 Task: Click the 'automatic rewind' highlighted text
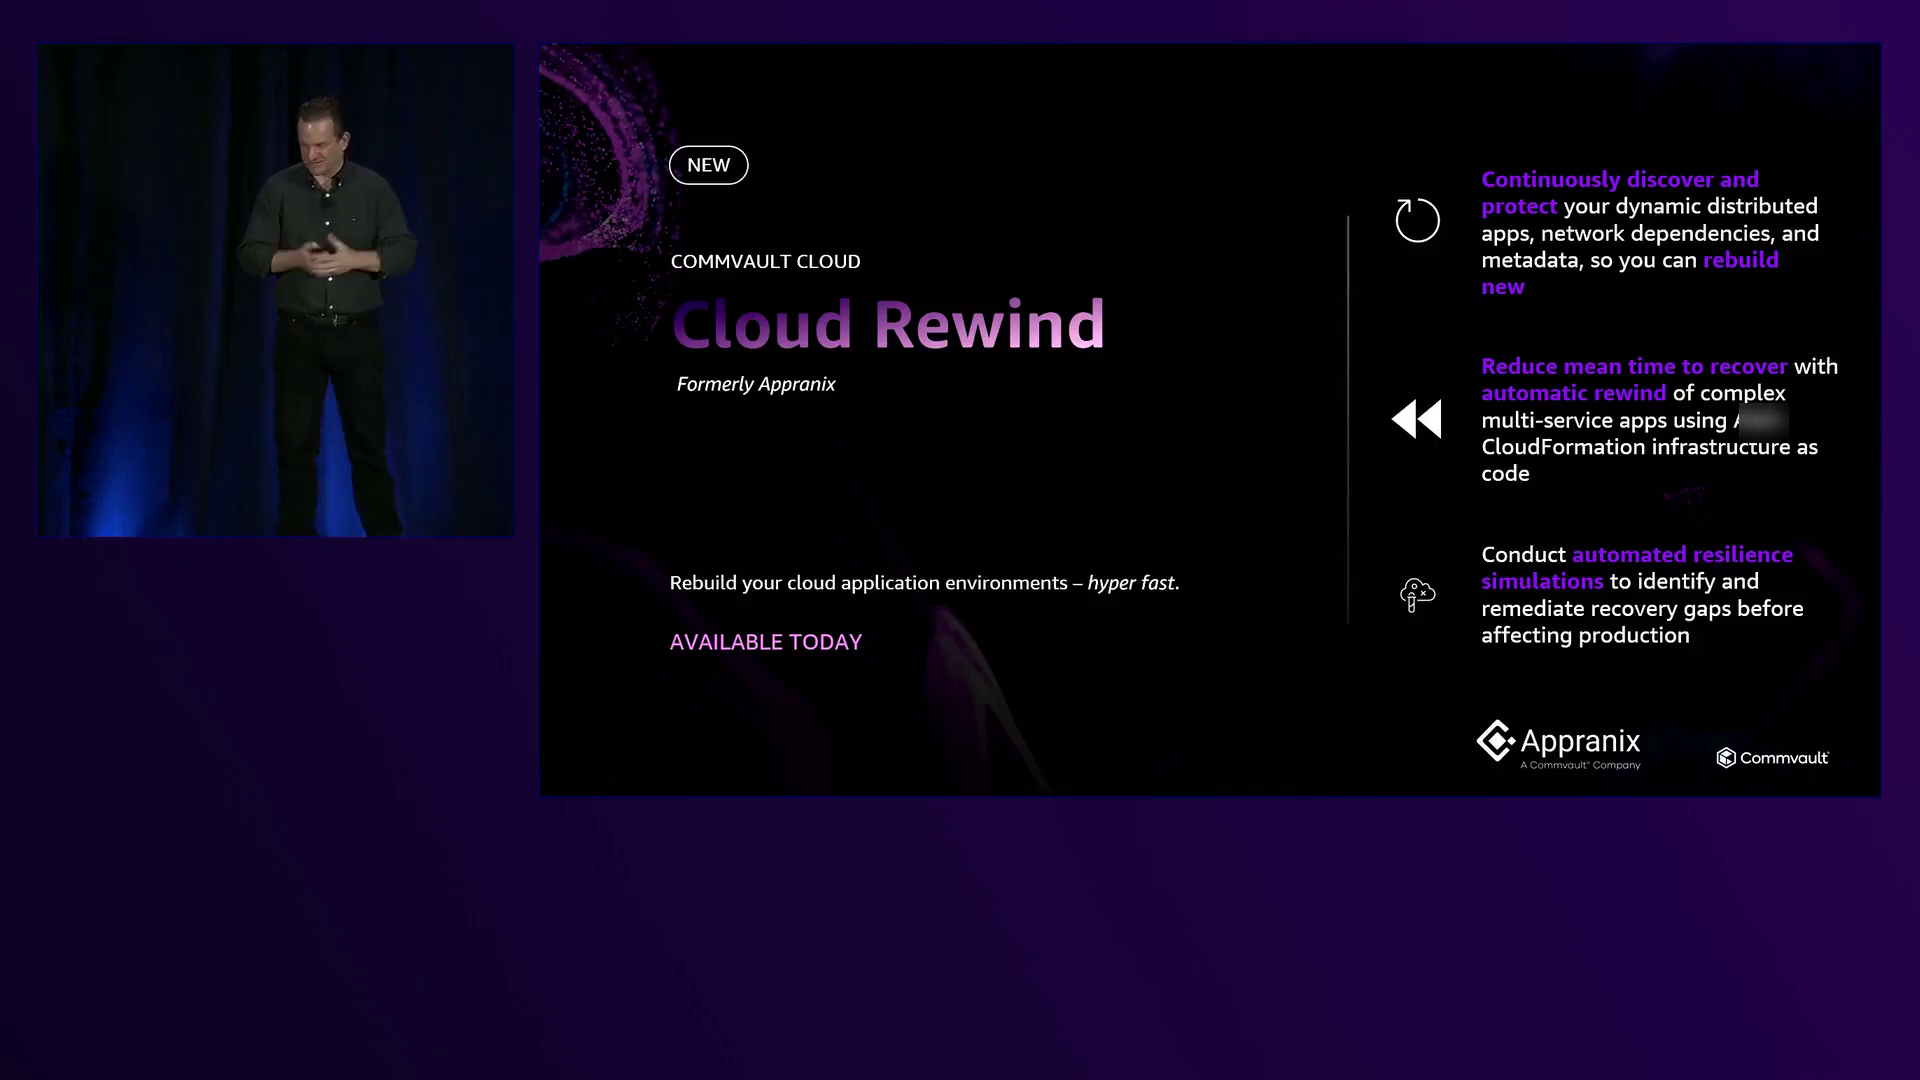[x=1573, y=393]
